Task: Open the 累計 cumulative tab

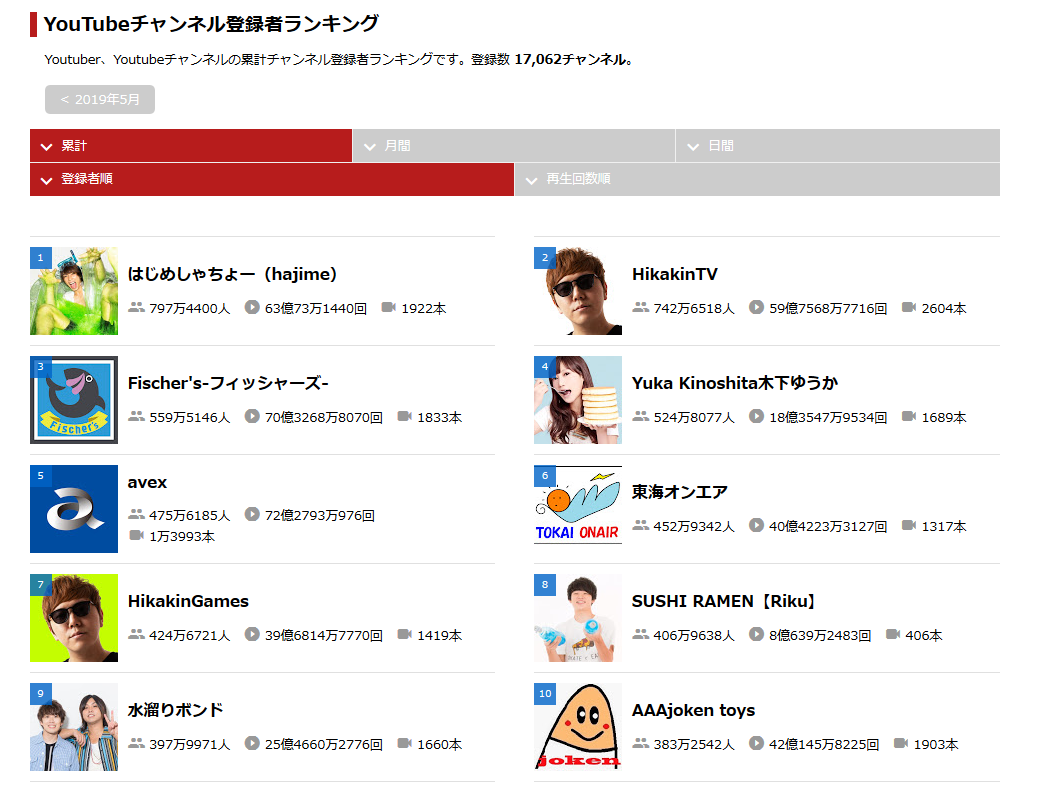Action: pyautogui.click(x=191, y=145)
